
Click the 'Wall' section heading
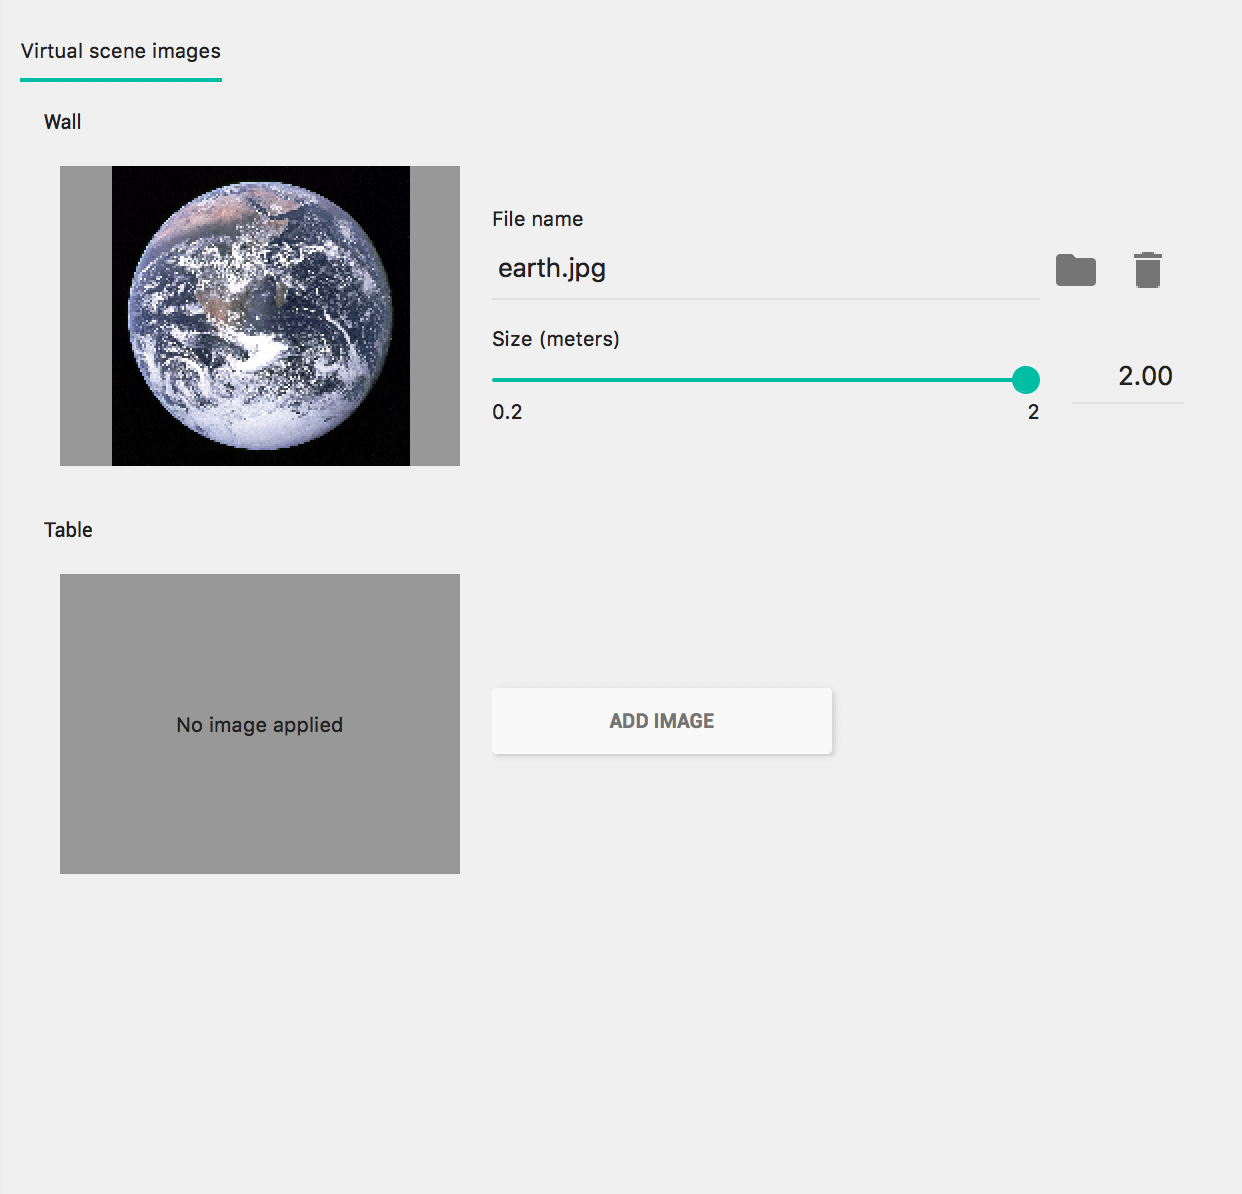(63, 122)
